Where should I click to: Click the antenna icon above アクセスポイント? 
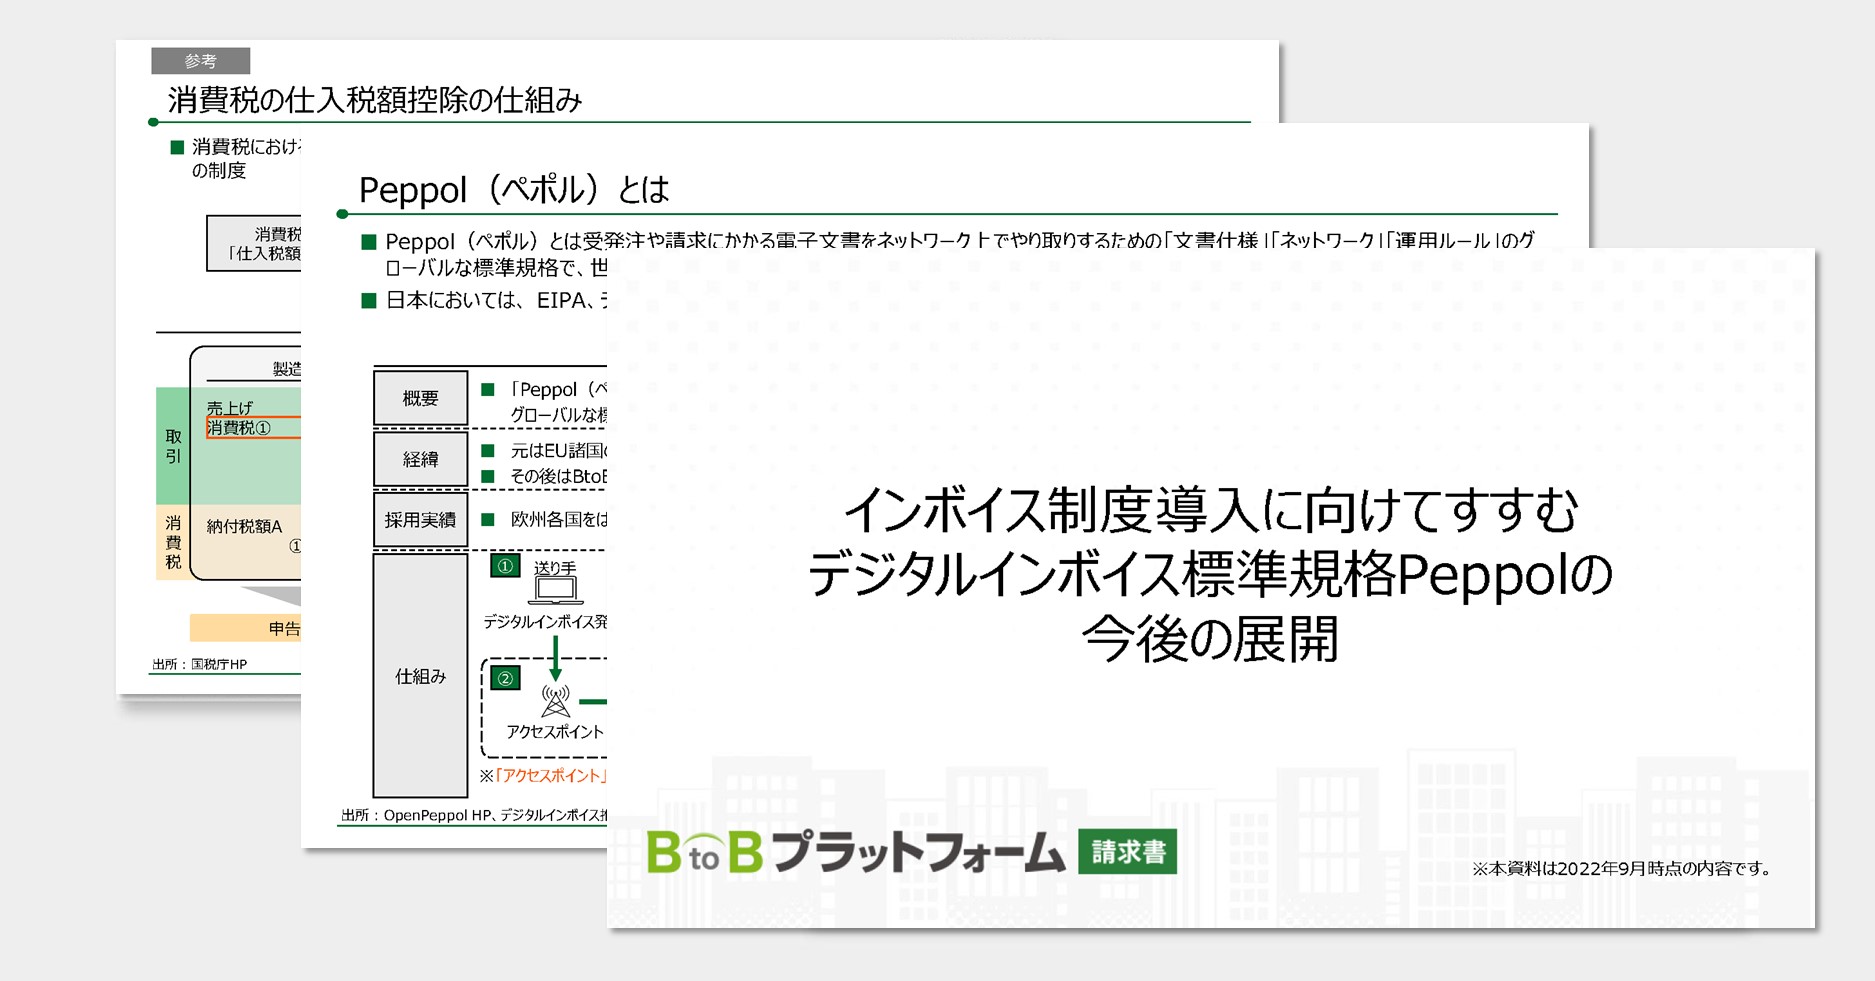pyautogui.click(x=555, y=701)
